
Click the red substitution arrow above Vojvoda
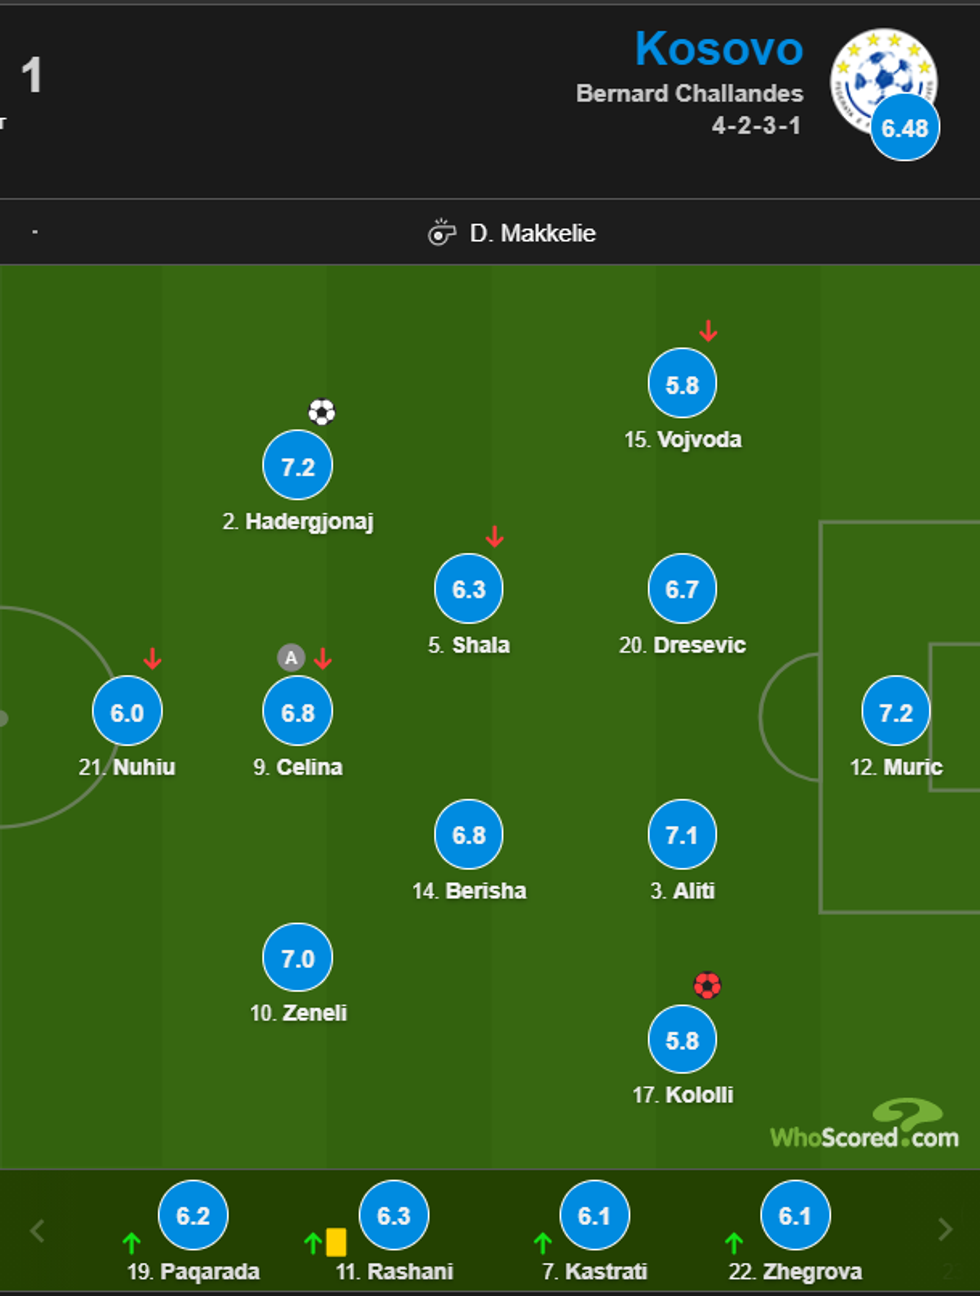(708, 331)
